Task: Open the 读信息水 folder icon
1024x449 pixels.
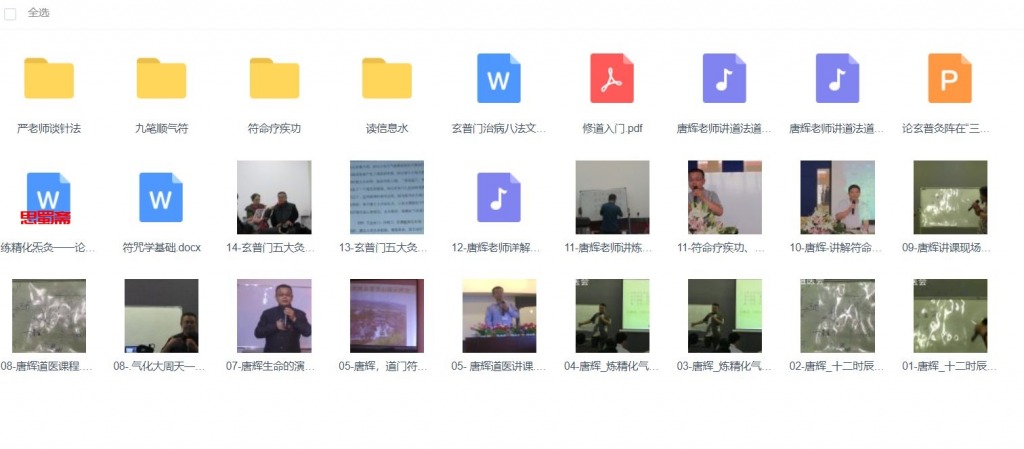Action: point(387,78)
